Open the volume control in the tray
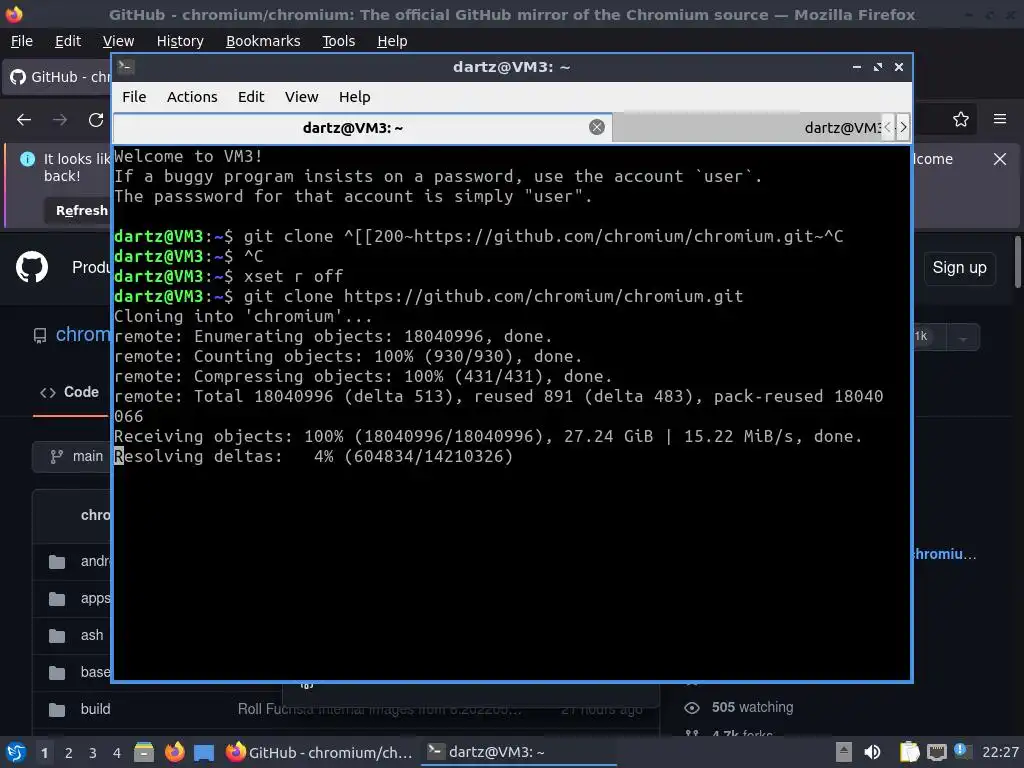1024x768 pixels. click(x=872, y=752)
